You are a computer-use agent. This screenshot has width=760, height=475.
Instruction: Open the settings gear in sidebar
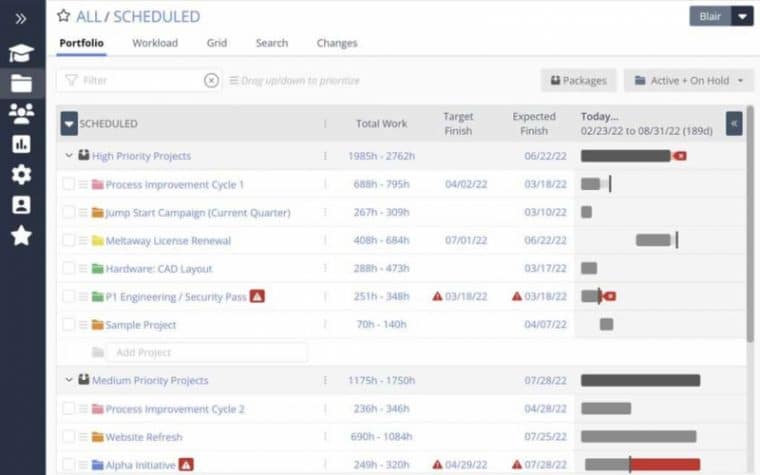coord(21,175)
